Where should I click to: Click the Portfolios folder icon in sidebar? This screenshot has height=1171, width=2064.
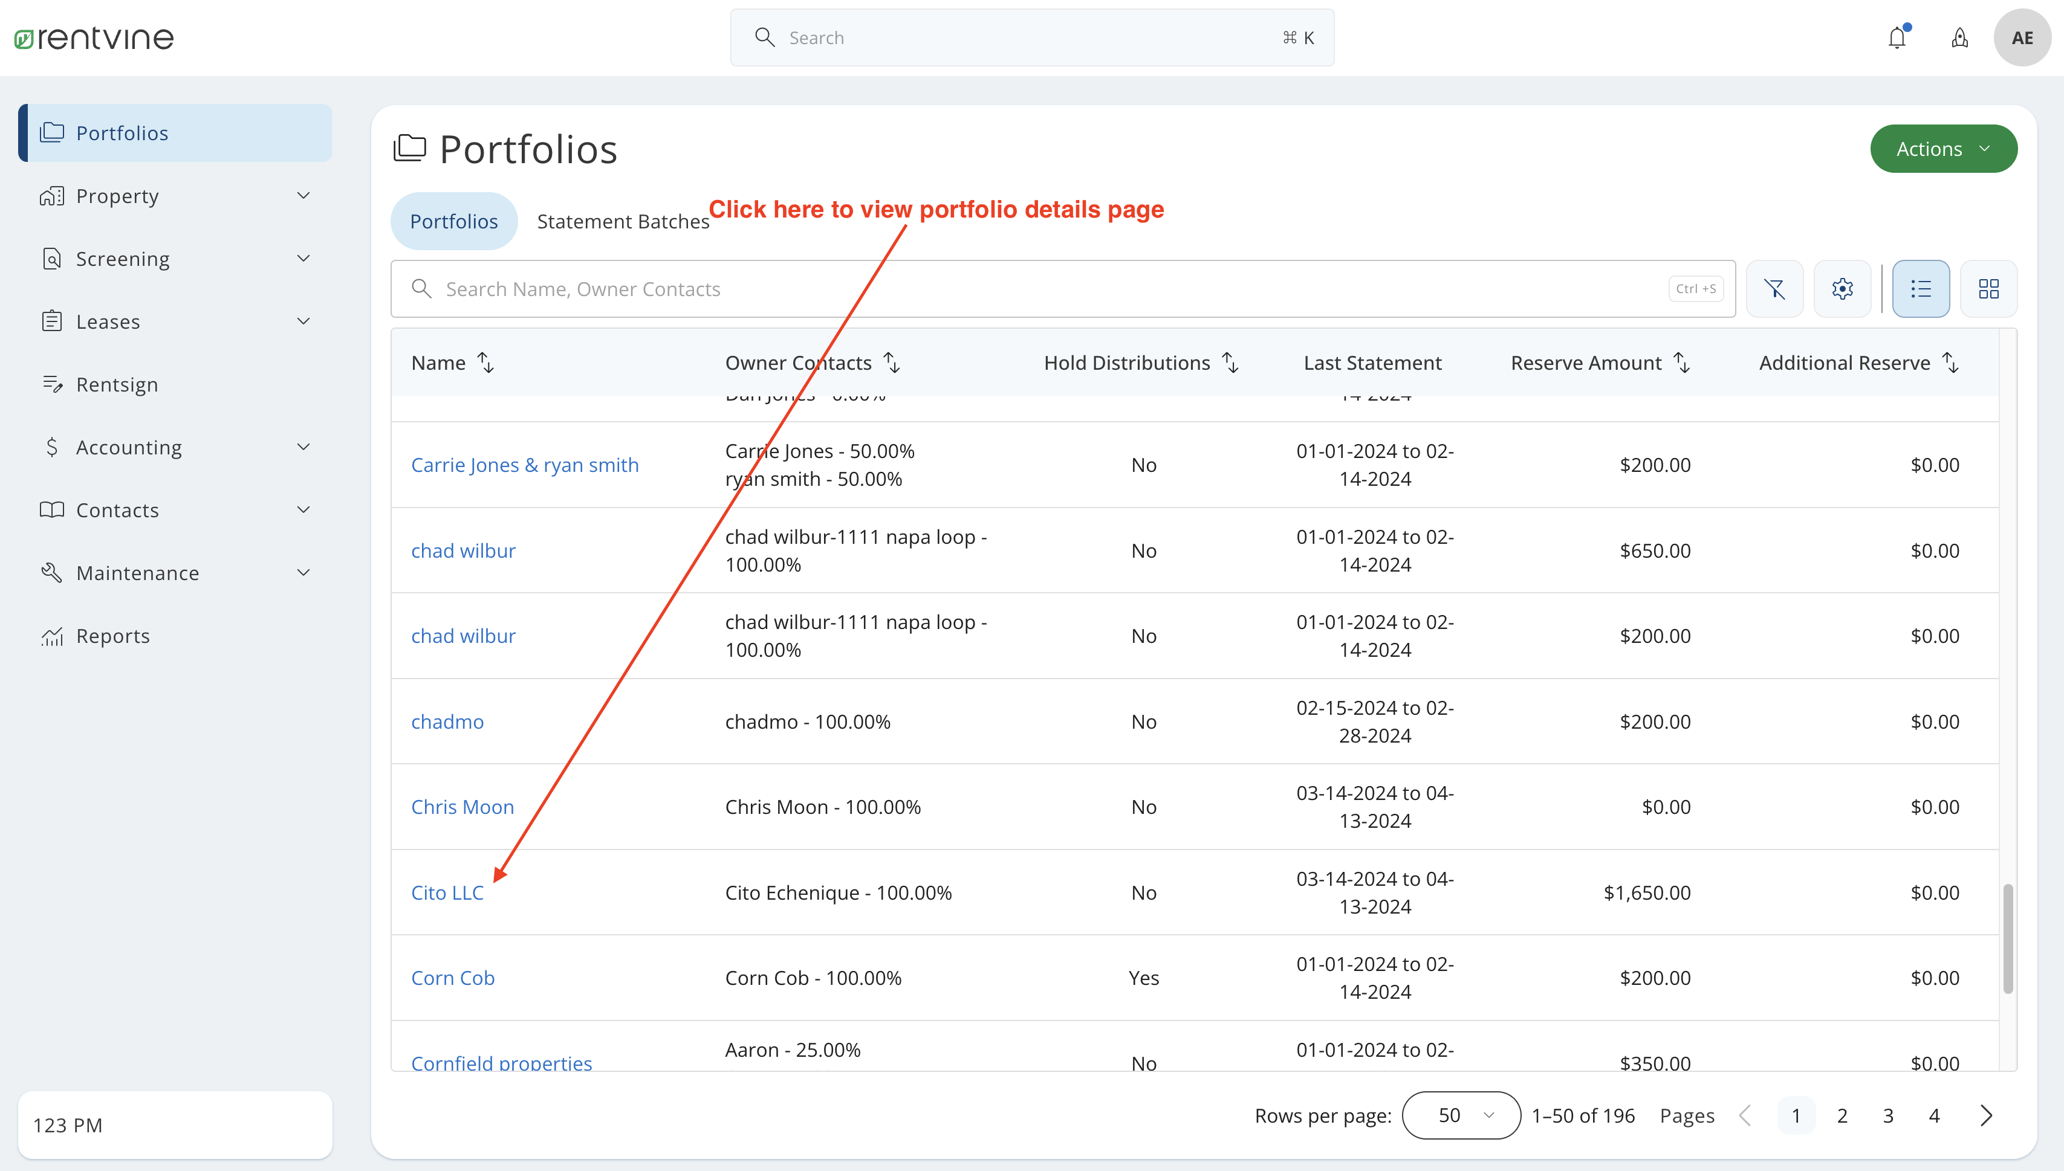(x=52, y=132)
